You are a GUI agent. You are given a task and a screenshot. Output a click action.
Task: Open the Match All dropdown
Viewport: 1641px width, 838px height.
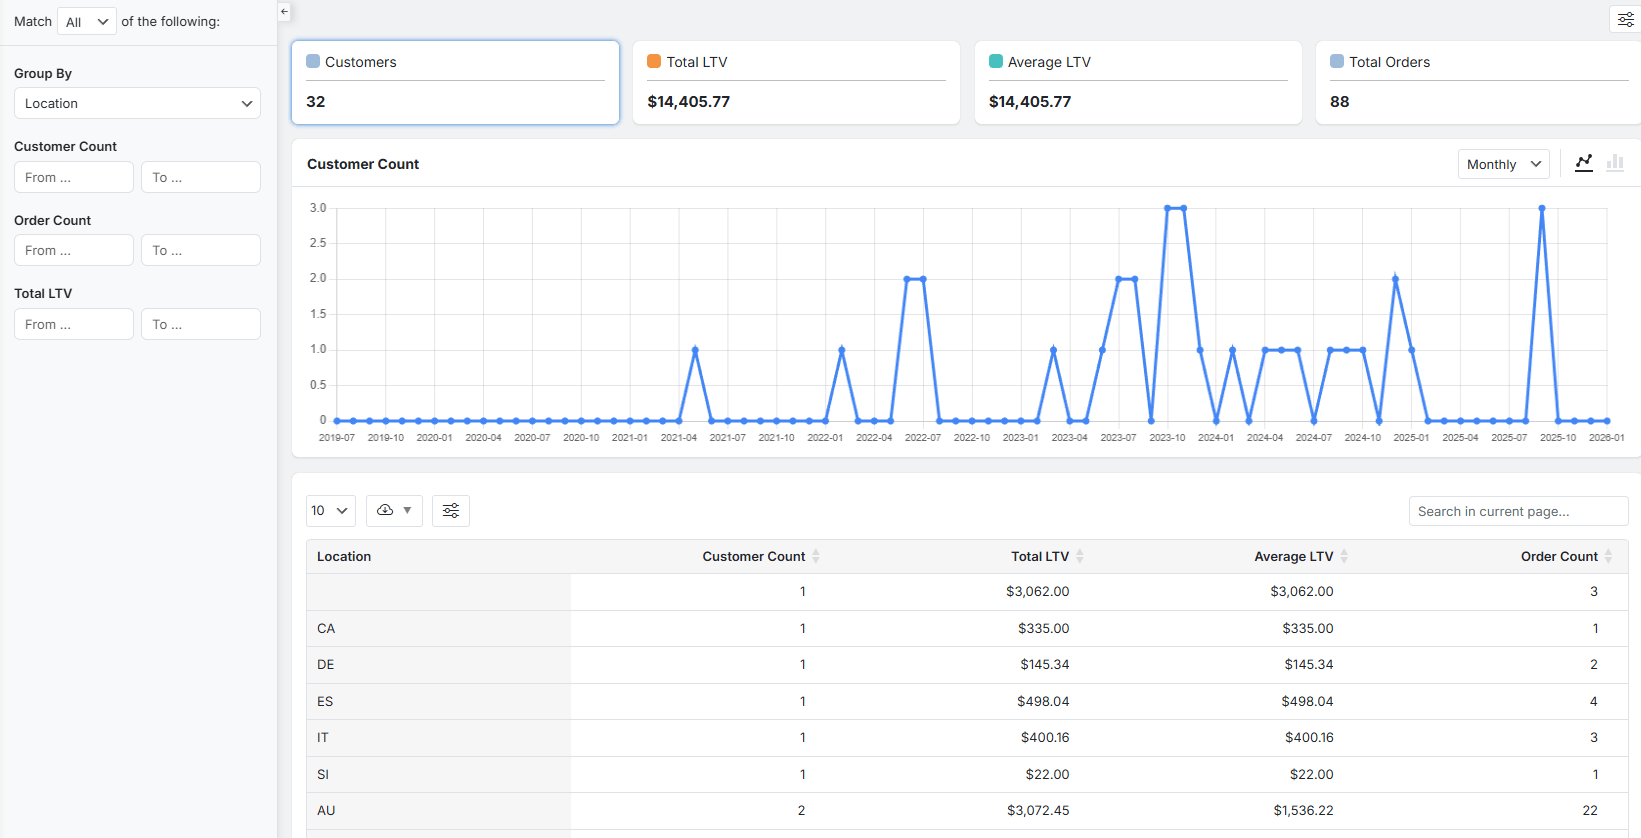coord(87,22)
